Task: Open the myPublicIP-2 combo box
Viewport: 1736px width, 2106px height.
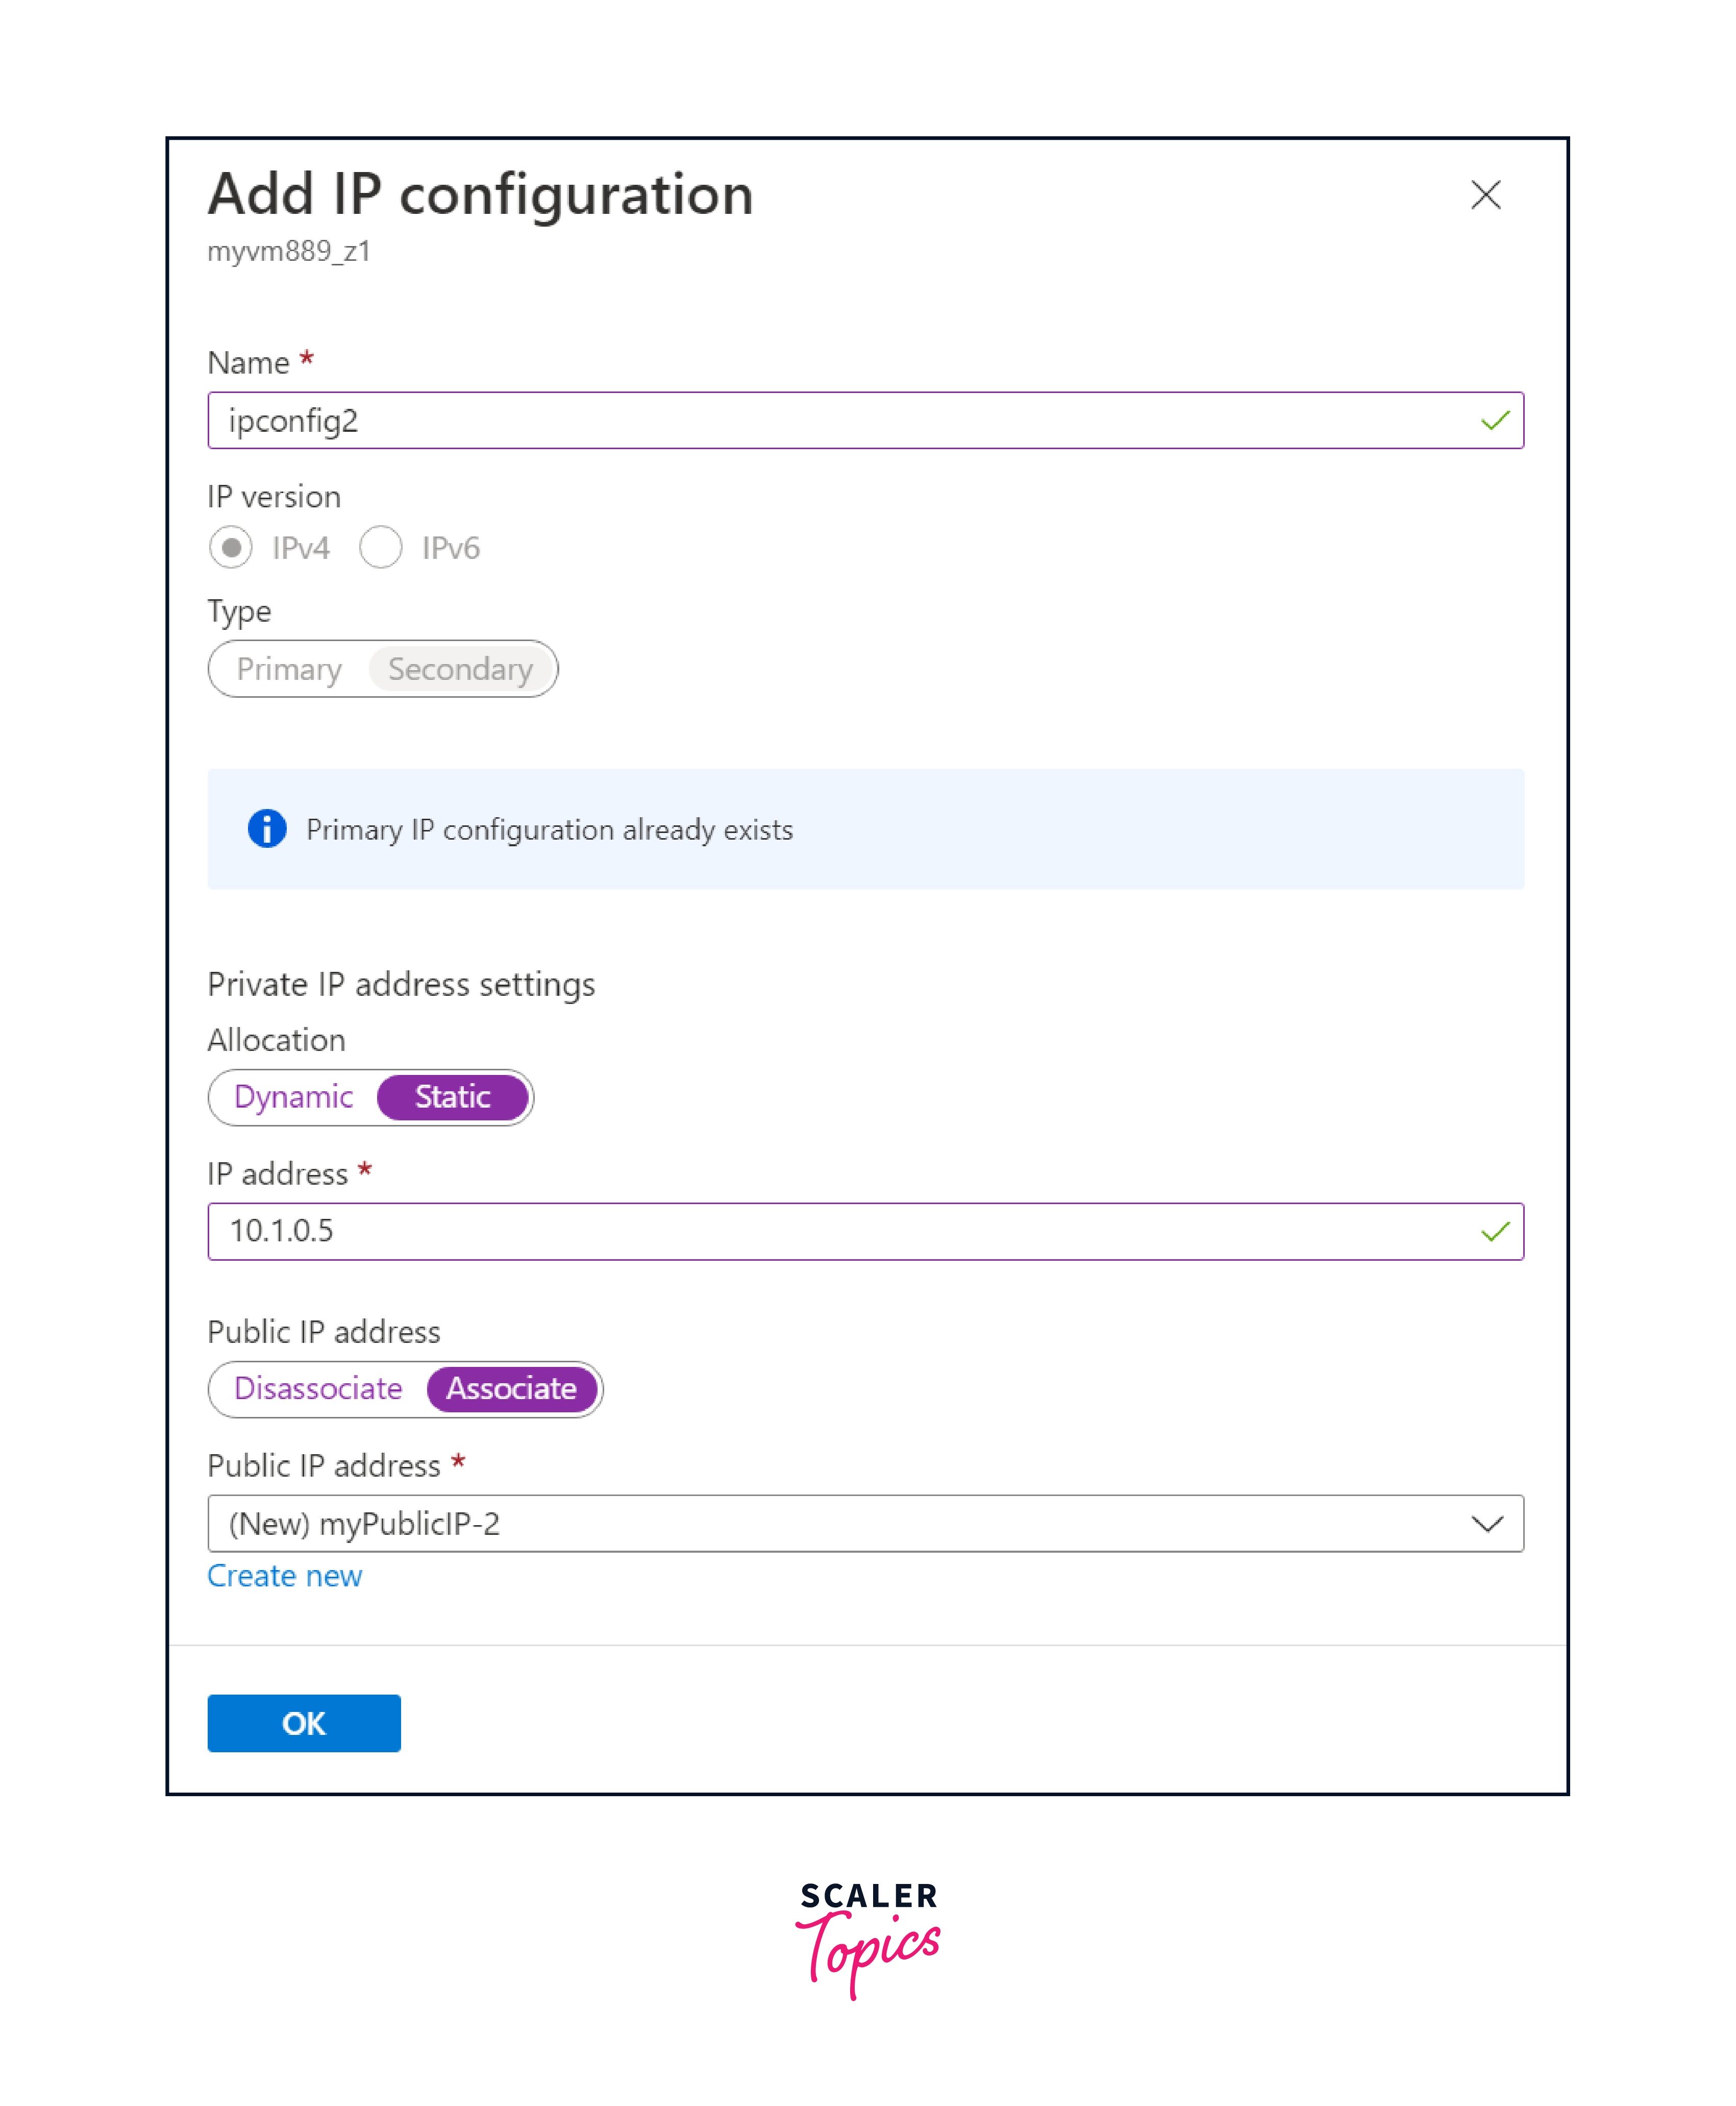Action: tap(840, 1523)
